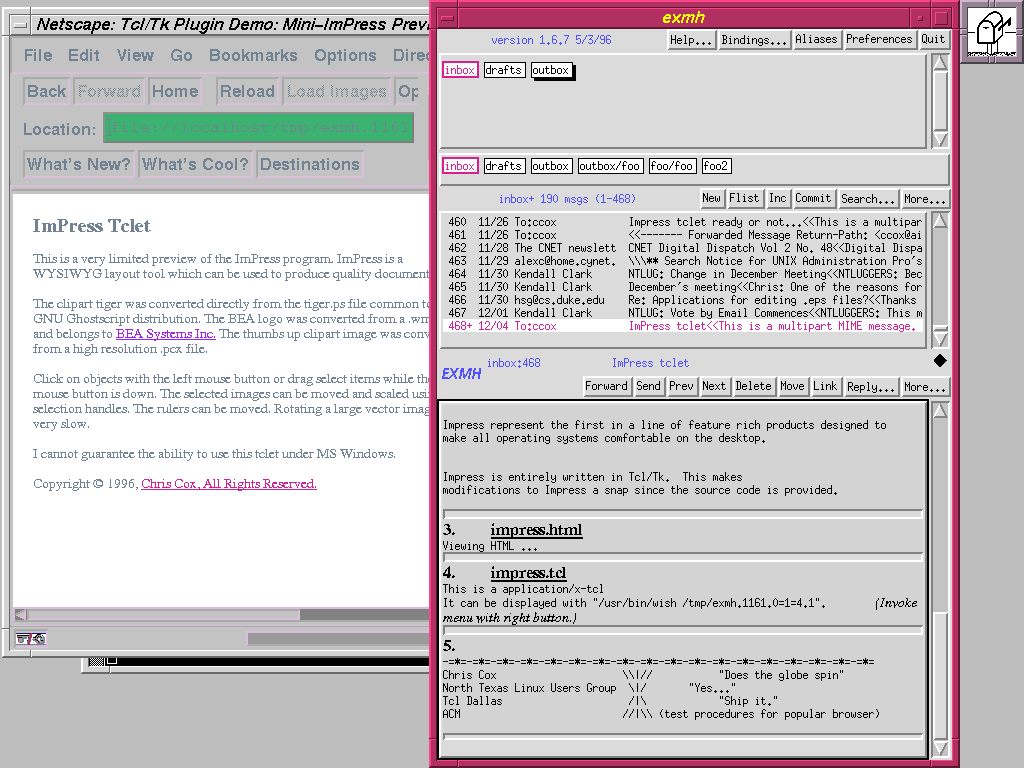Click Flist button
1024x768 pixels.
coord(744,198)
